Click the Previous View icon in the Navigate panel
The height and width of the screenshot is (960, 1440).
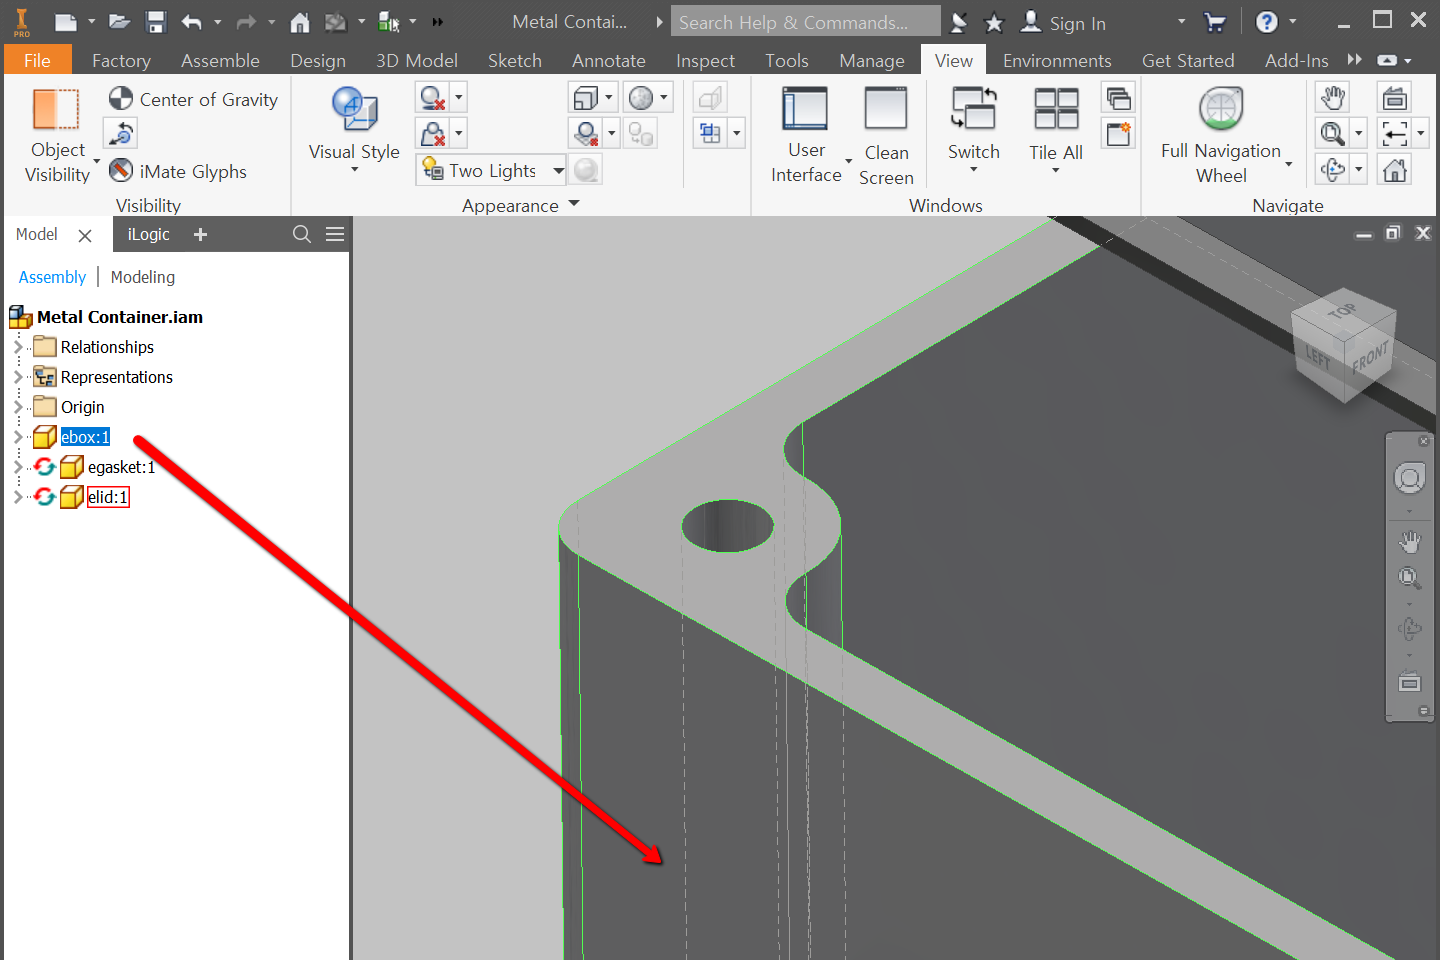1395,133
